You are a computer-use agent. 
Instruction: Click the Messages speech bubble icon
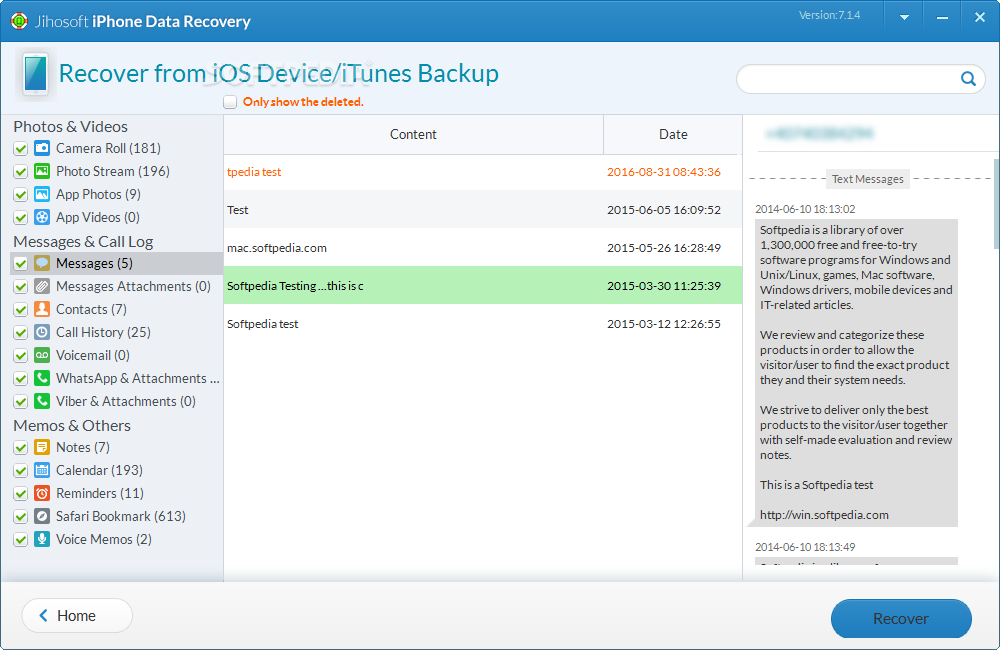(42, 263)
